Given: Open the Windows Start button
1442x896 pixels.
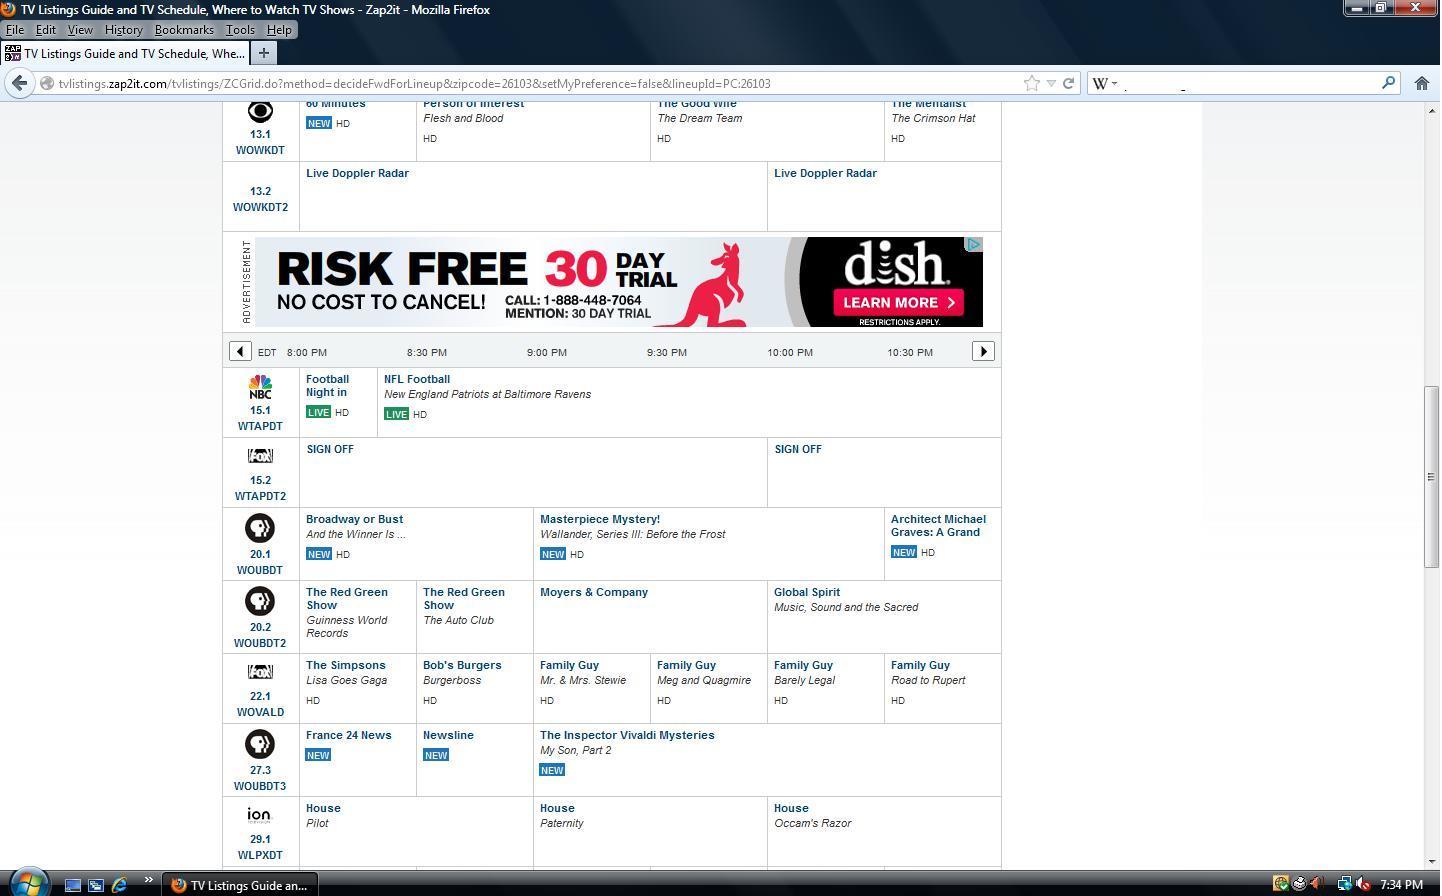Looking at the screenshot, I should [27, 882].
